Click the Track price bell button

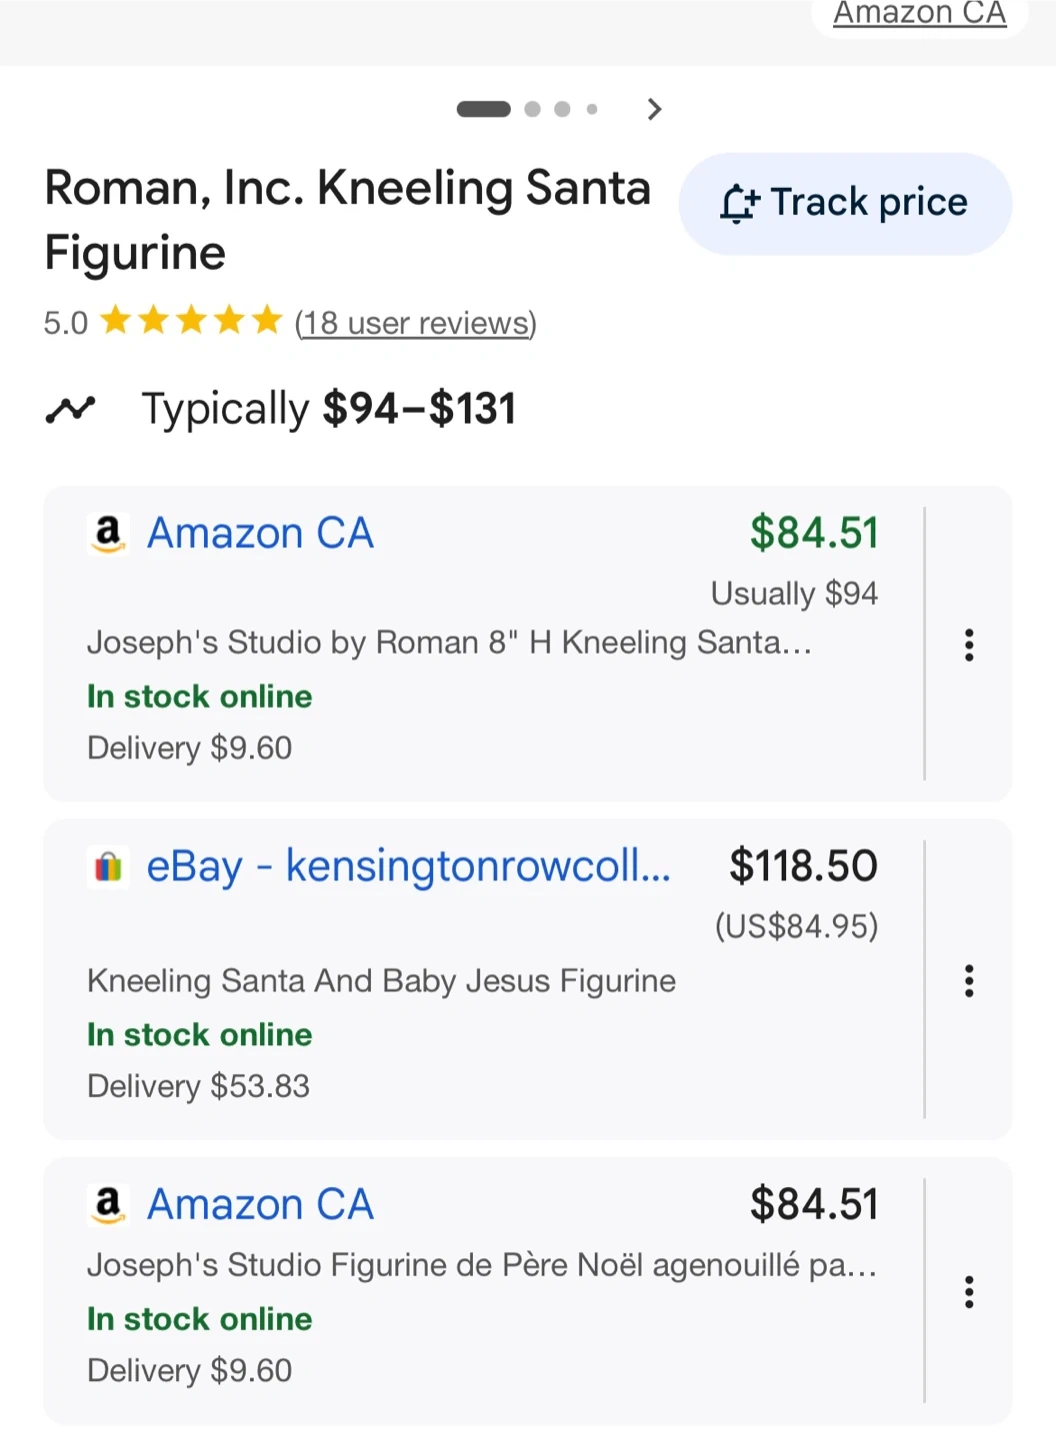844,203
